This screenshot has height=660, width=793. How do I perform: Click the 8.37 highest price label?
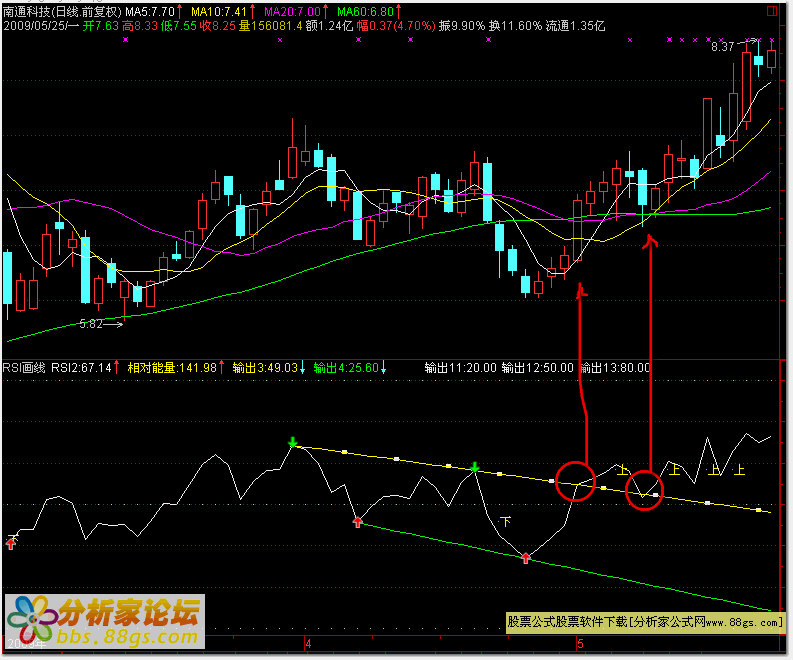[722, 47]
